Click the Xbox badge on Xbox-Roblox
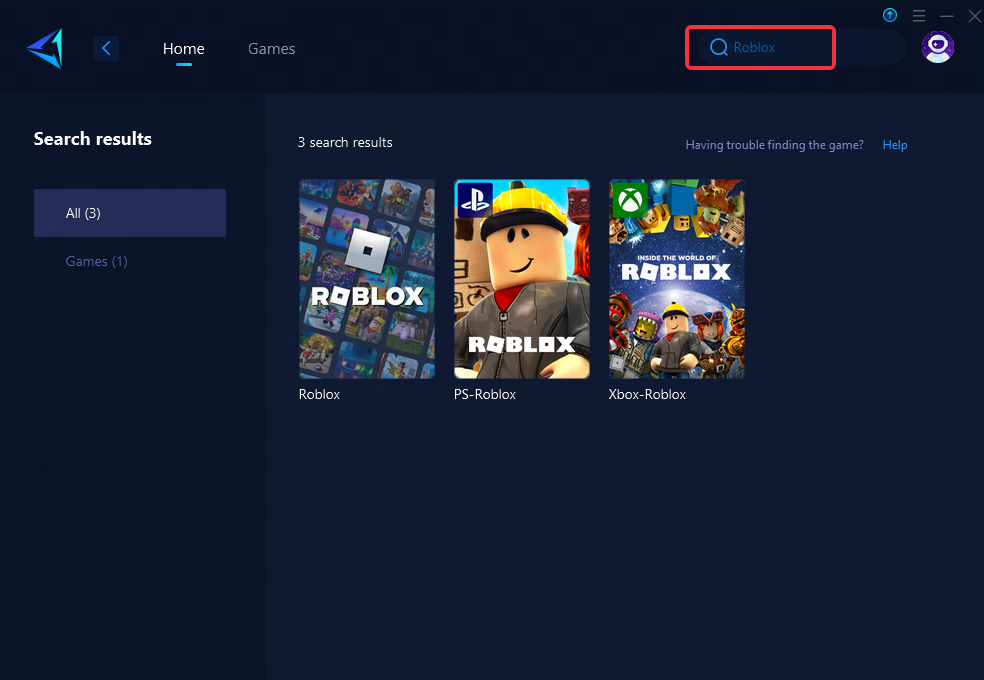 click(629, 199)
